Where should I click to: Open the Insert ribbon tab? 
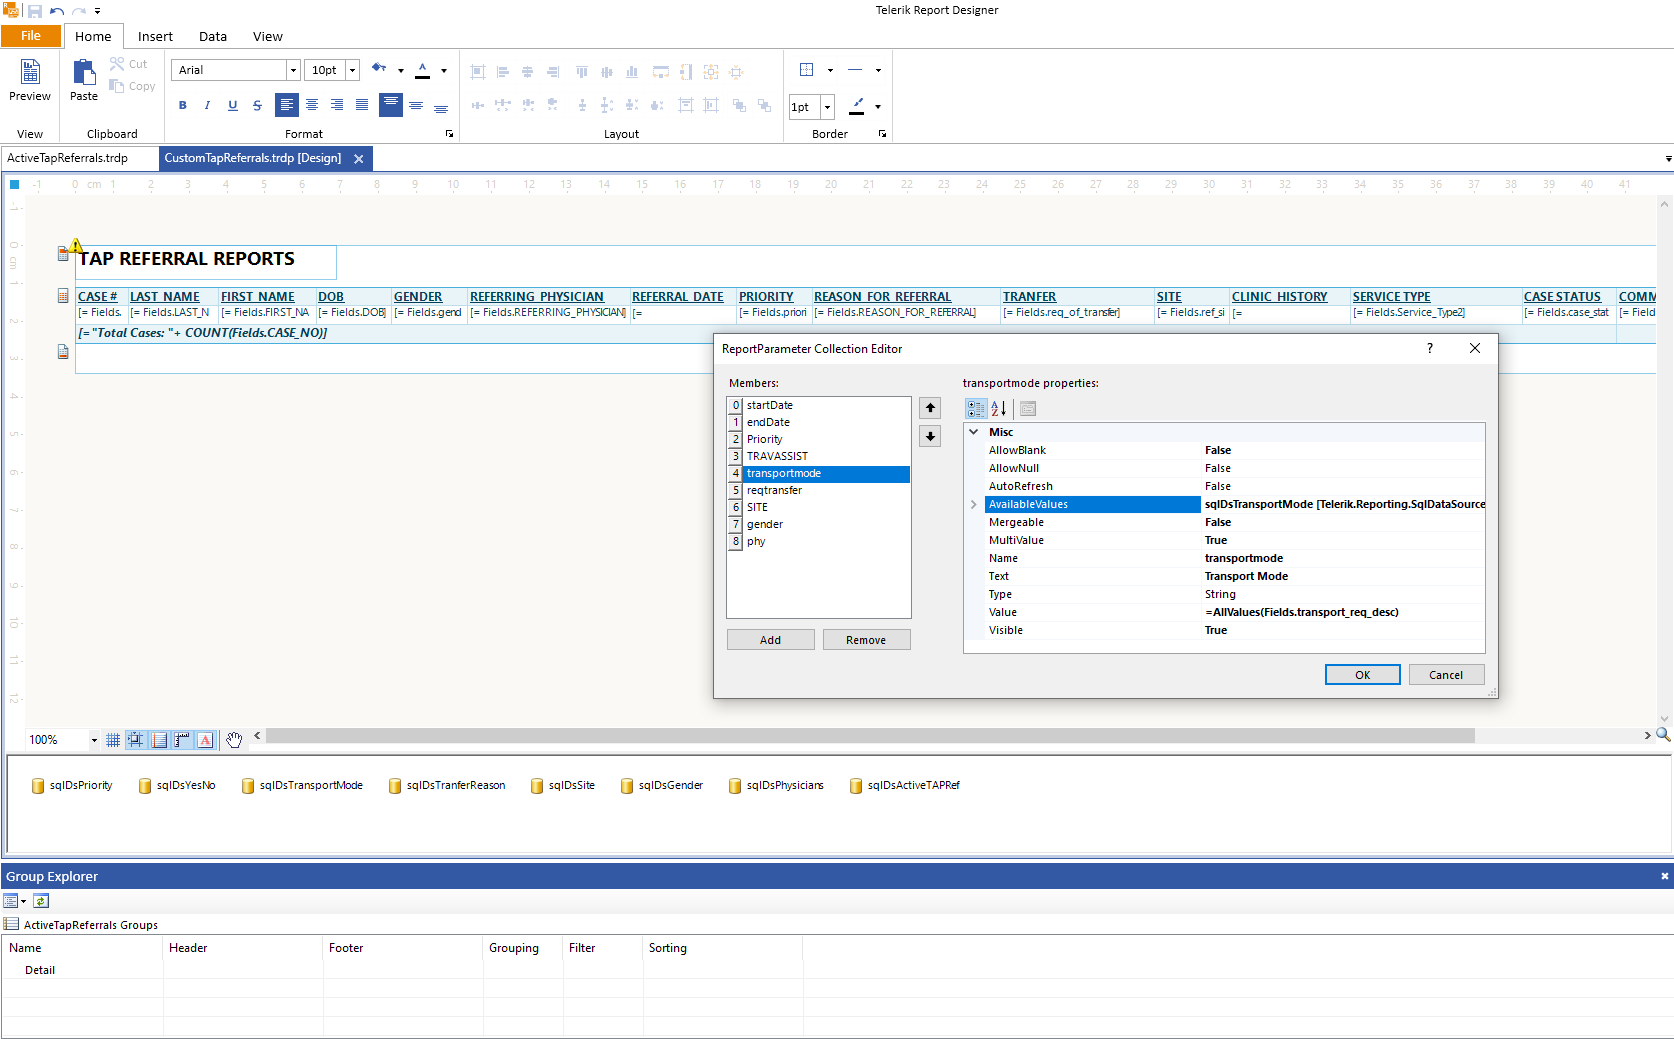tap(155, 36)
